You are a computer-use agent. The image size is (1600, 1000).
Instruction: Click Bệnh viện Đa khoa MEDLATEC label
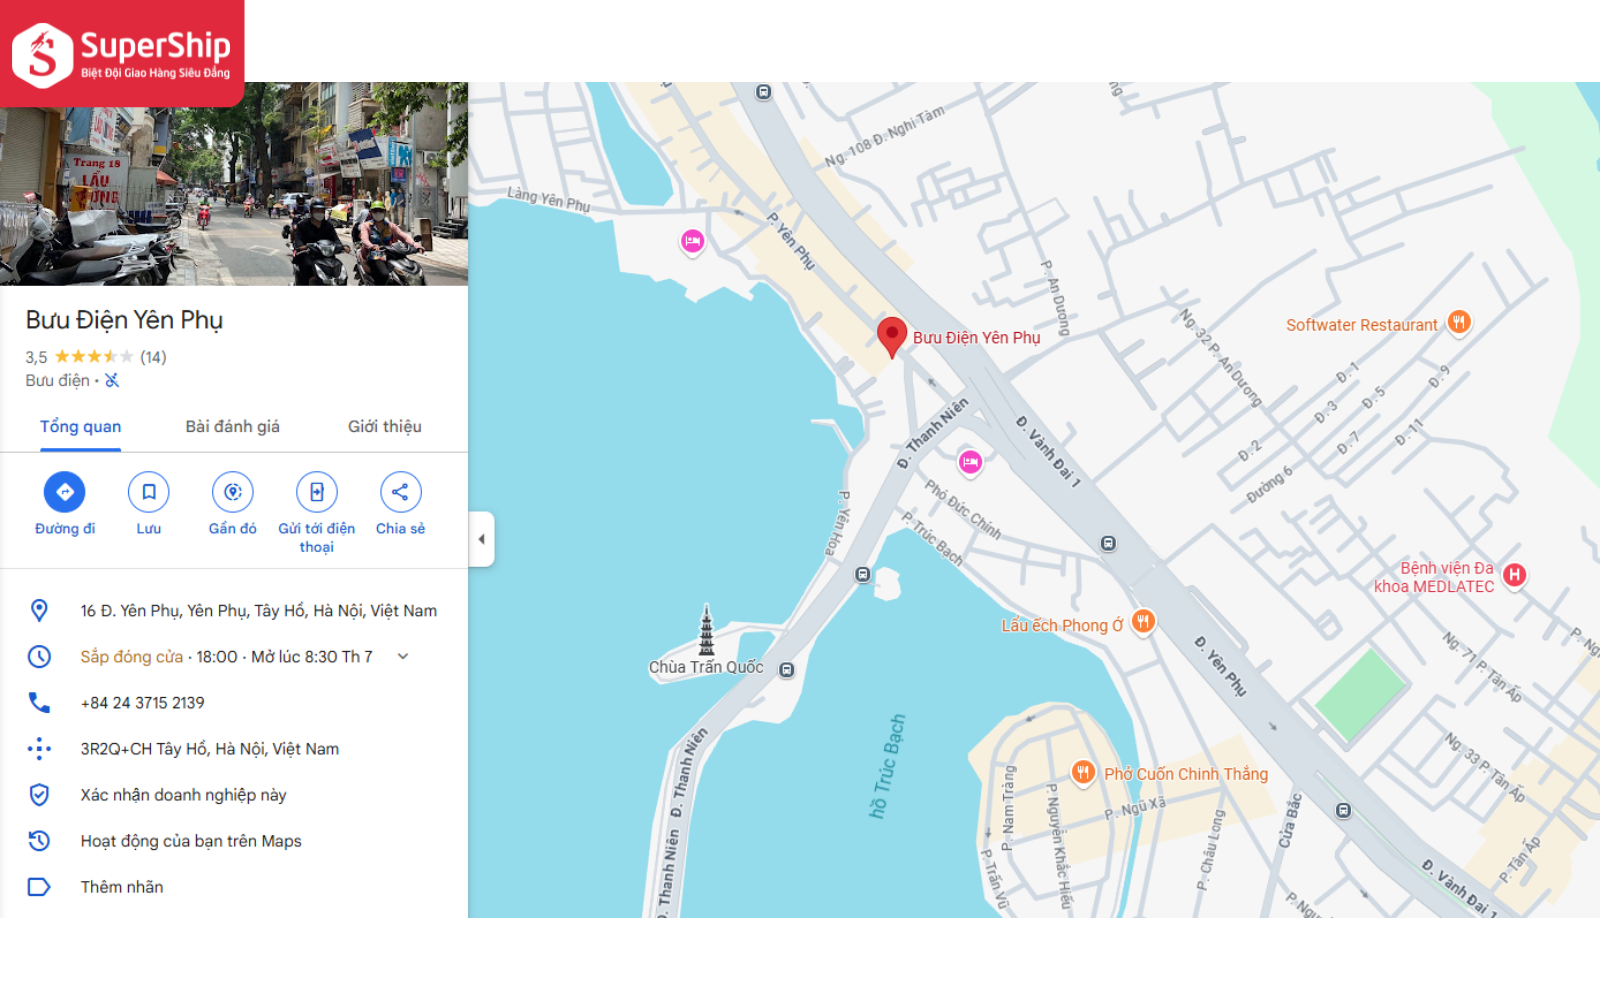click(x=1435, y=577)
